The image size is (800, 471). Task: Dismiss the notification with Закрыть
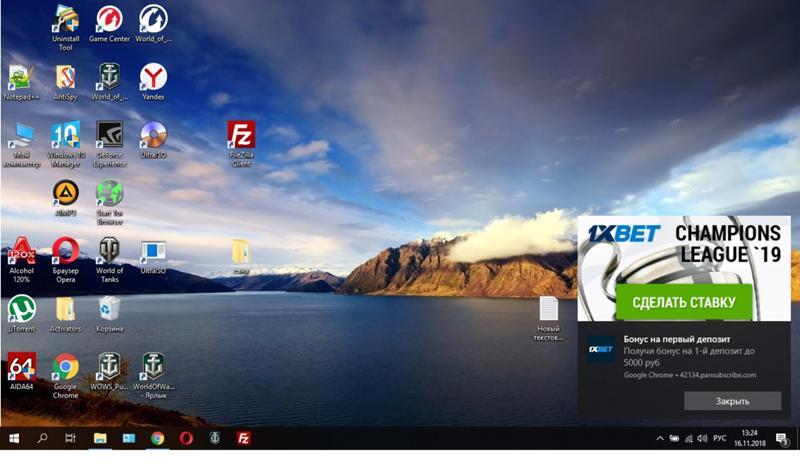[x=732, y=401]
